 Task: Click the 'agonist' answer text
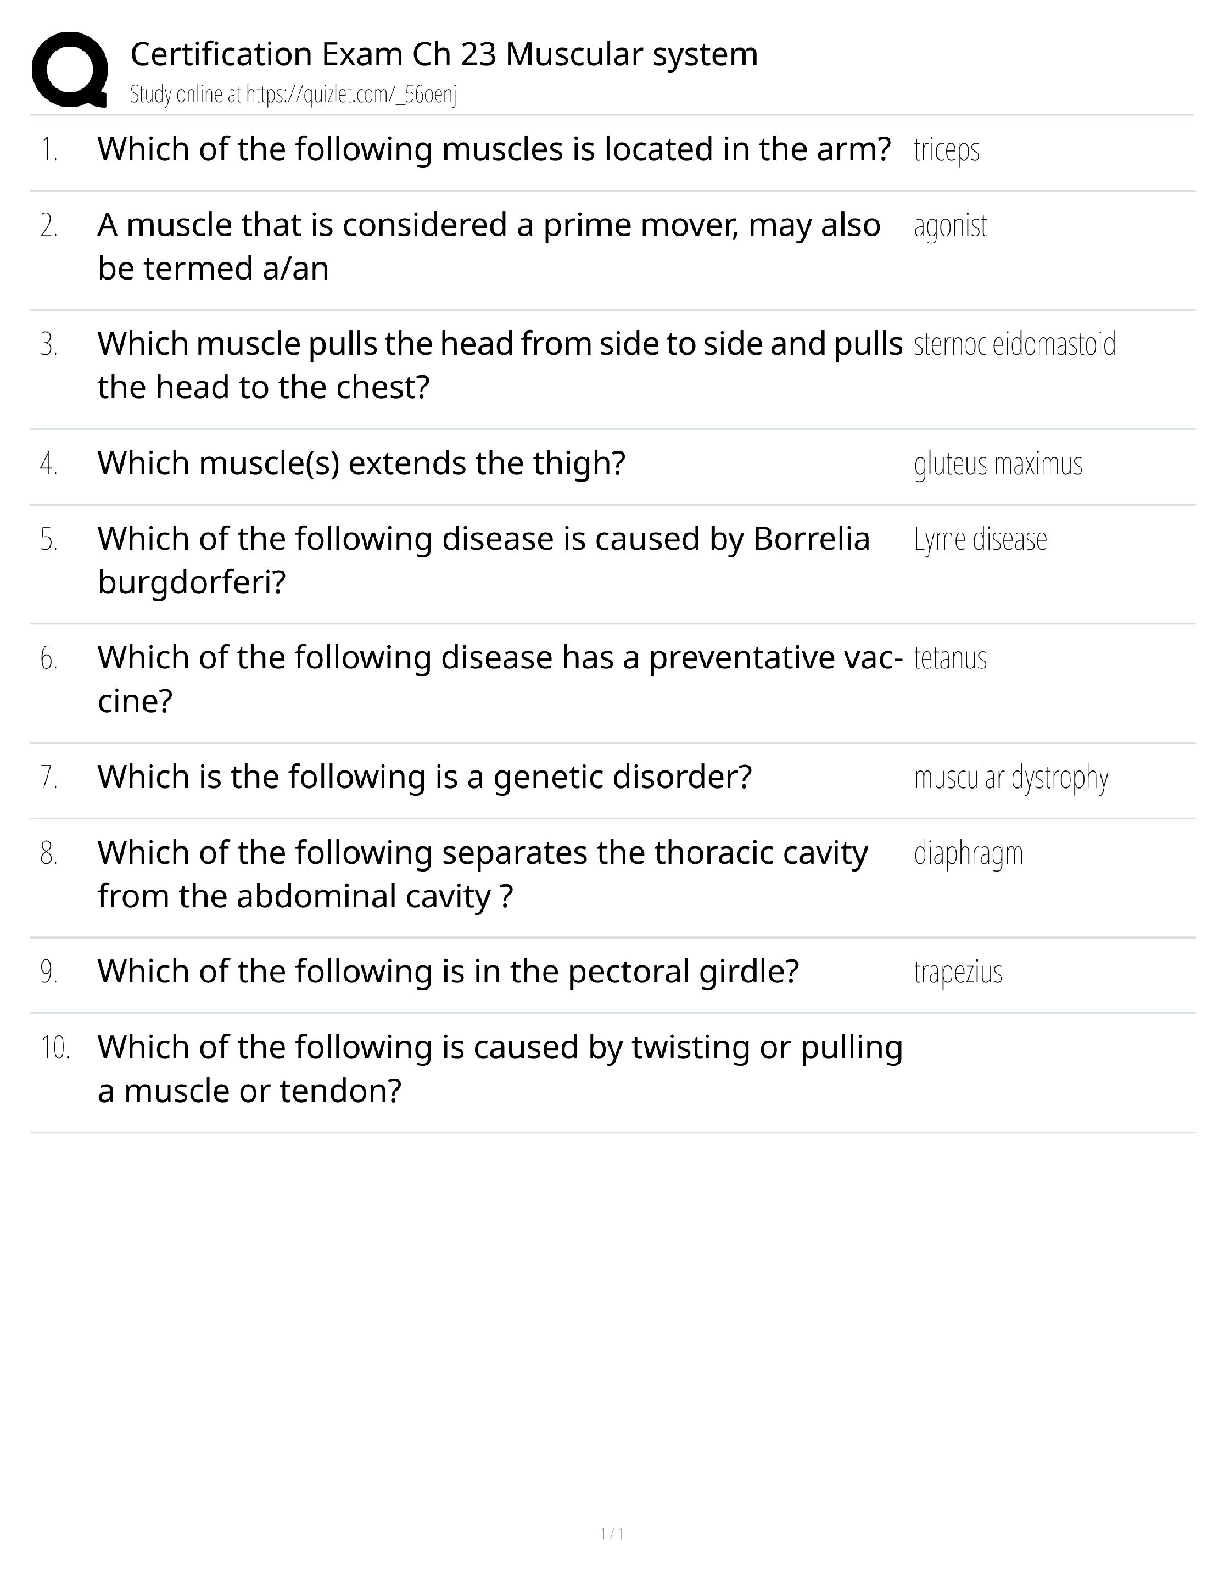950,227
